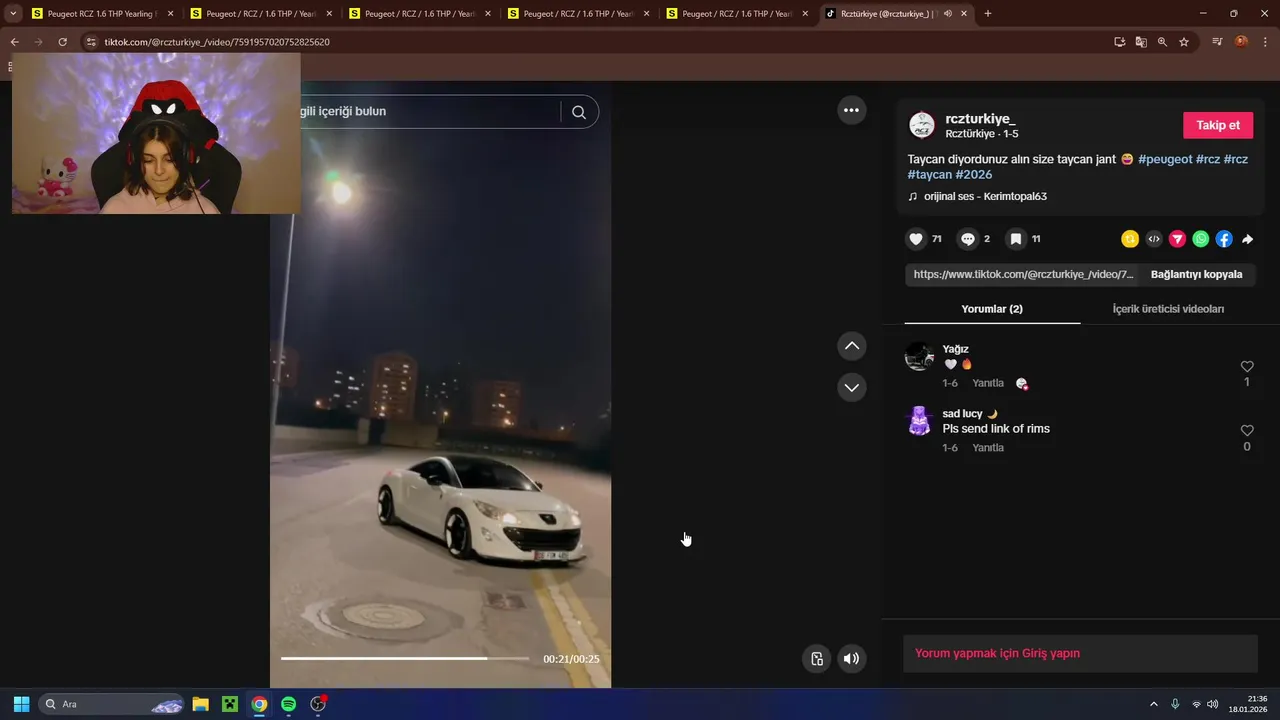Go to next video with down arrow
This screenshot has height=720, width=1280.
pyautogui.click(x=851, y=387)
